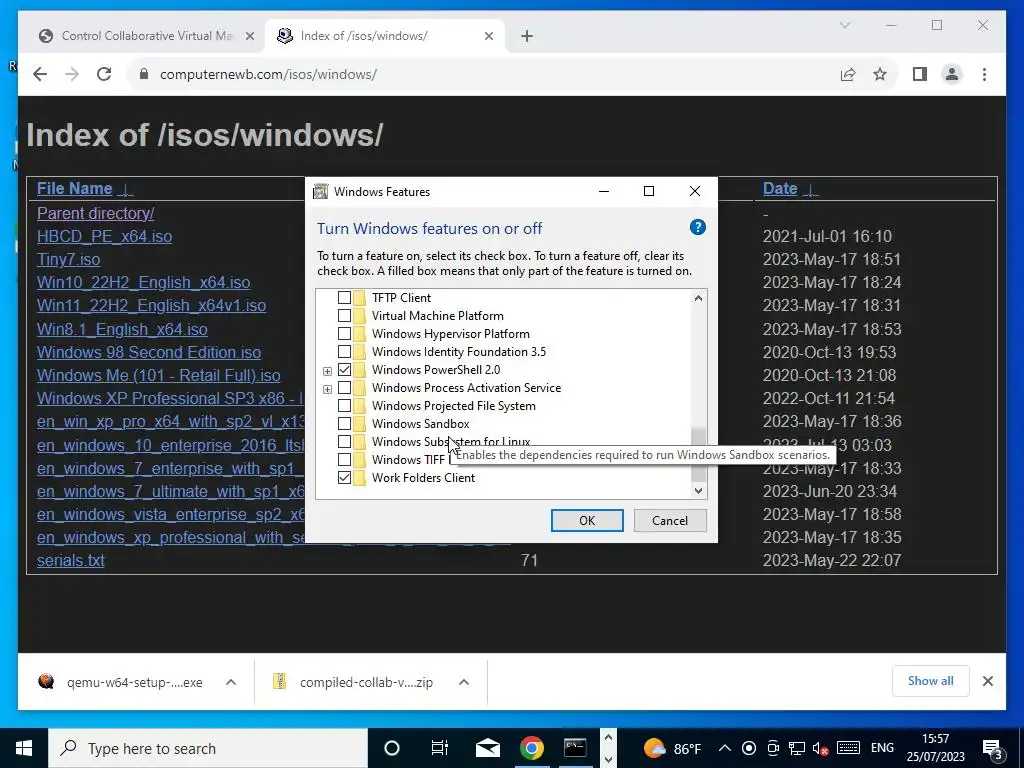Viewport: 1024px width, 768px height.
Task: Open the notification center icon
Action: (992, 750)
